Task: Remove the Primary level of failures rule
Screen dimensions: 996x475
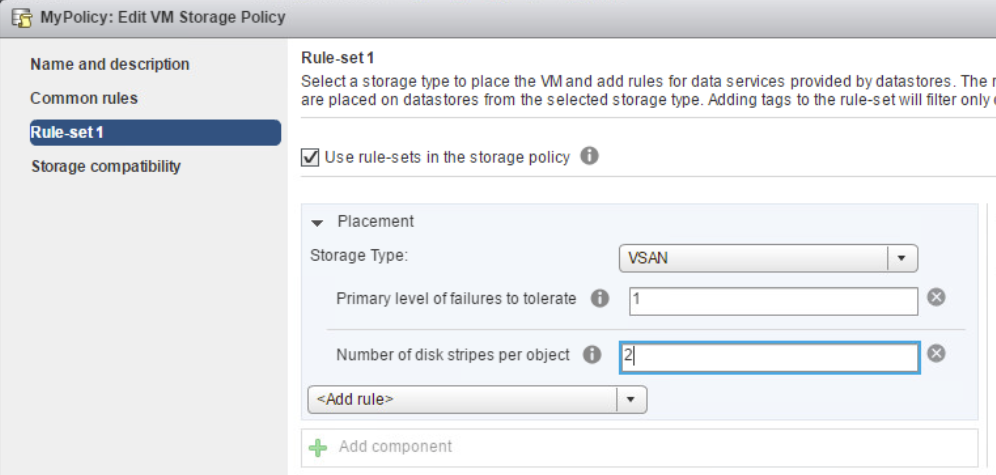Action: pos(936,297)
